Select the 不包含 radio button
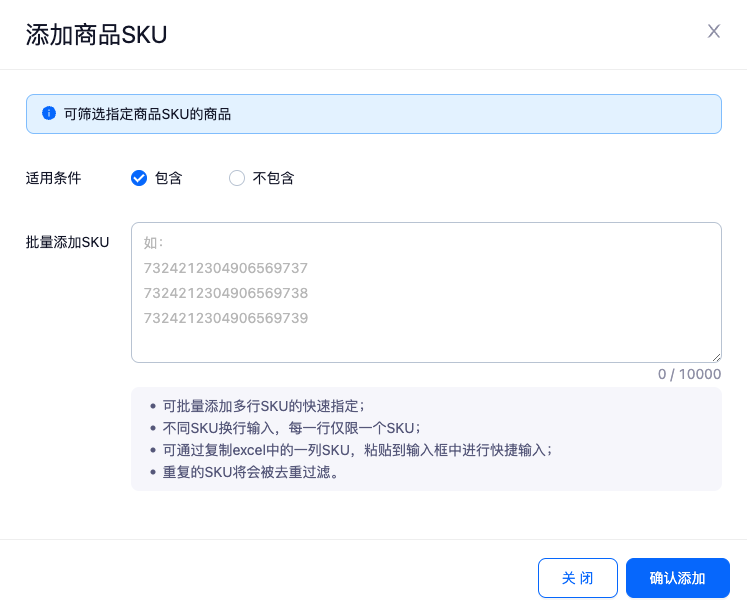 coord(237,178)
